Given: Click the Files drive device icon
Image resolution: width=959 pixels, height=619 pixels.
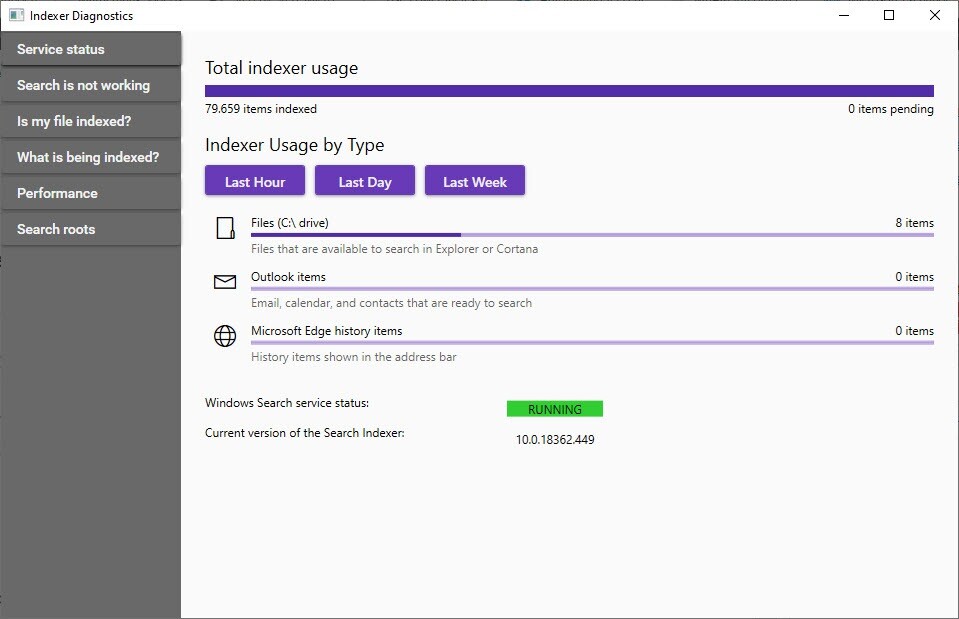Looking at the screenshot, I should (x=225, y=228).
